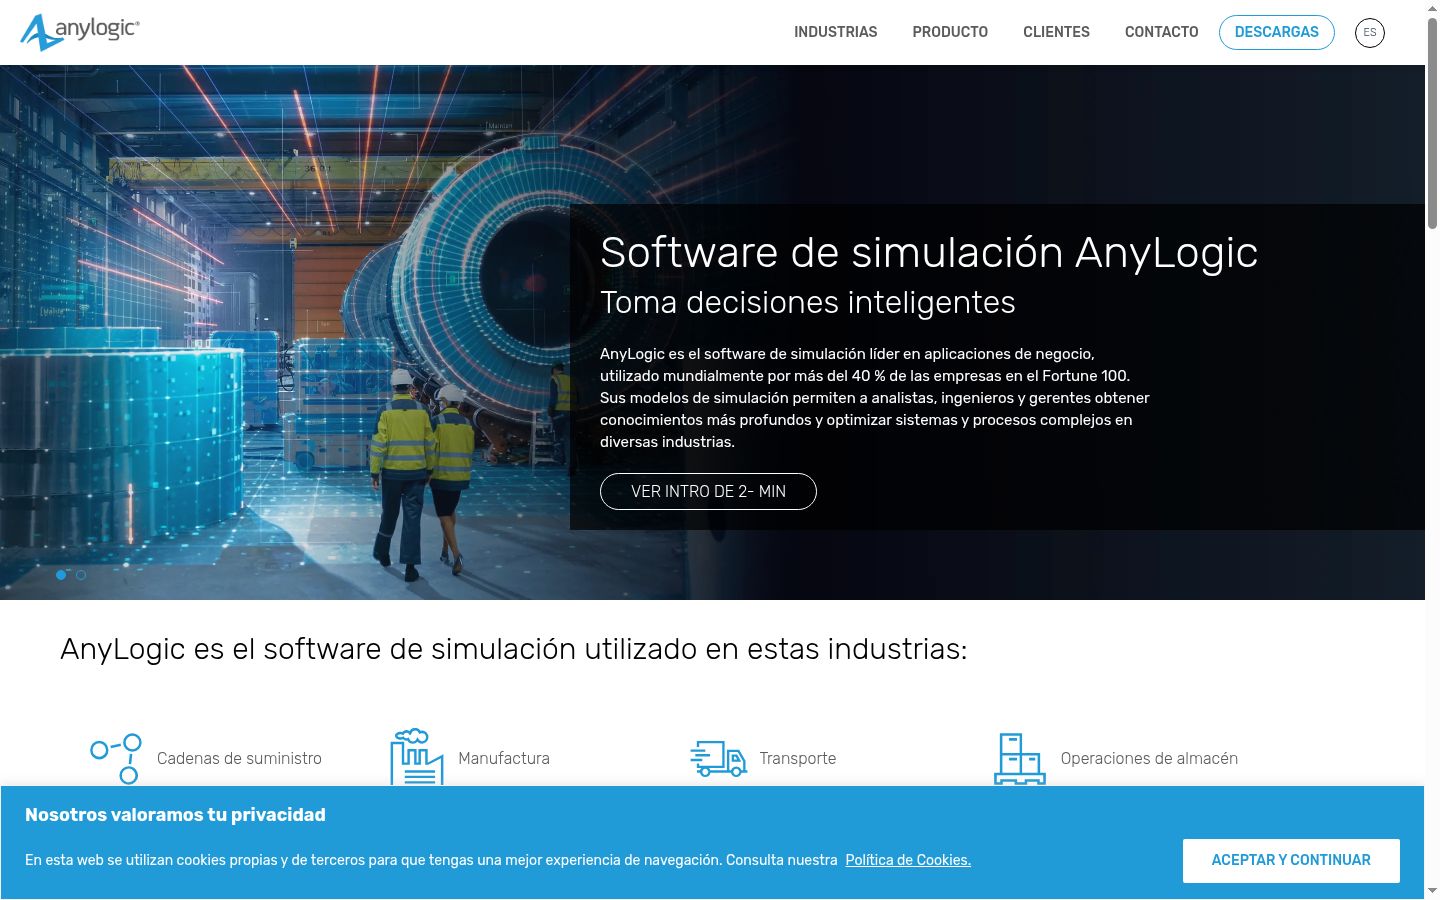Click the scrollbar up arrow

[1432, 8]
